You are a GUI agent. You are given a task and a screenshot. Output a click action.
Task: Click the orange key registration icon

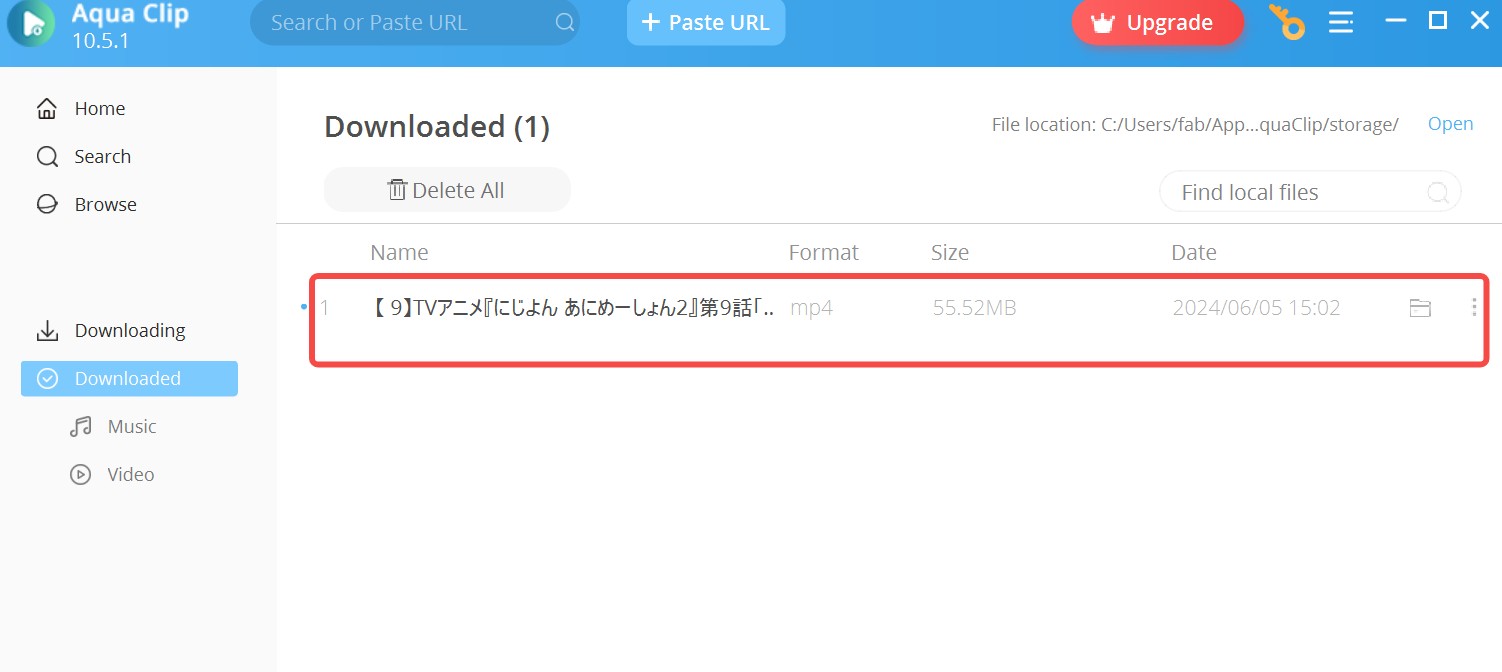click(x=1286, y=22)
